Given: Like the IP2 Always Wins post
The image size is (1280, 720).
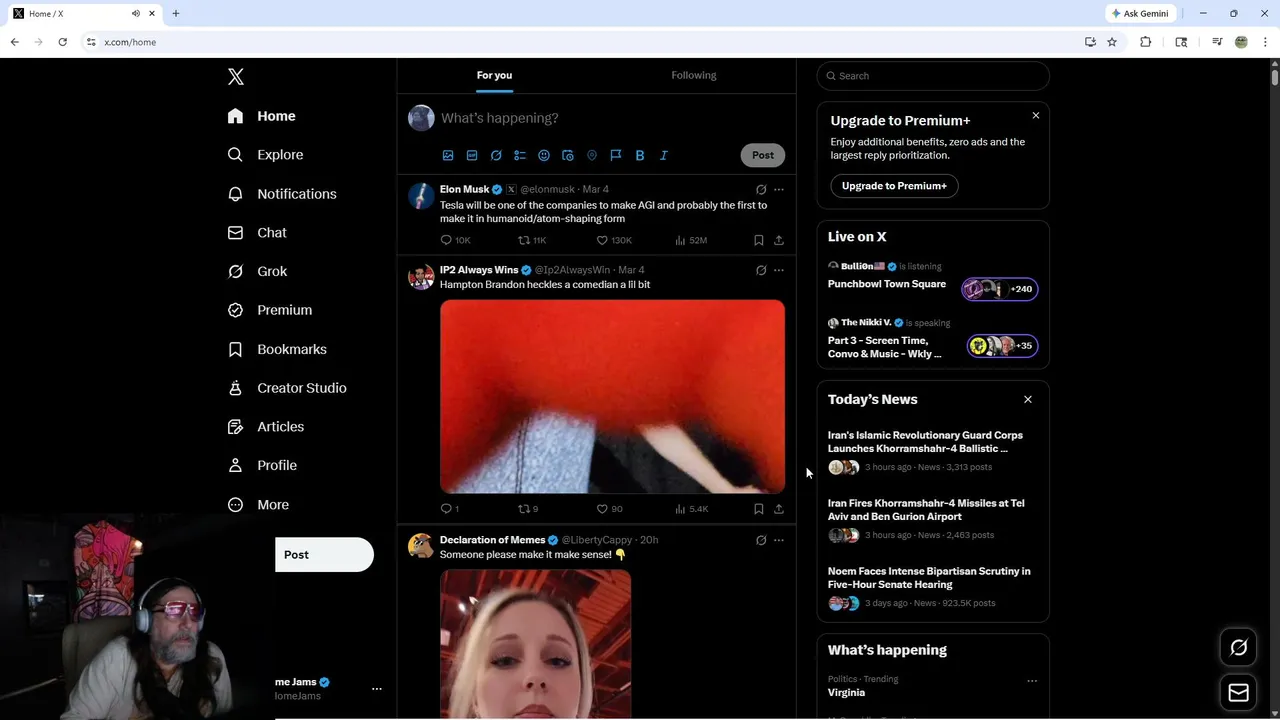Looking at the screenshot, I should tap(610, 509).
